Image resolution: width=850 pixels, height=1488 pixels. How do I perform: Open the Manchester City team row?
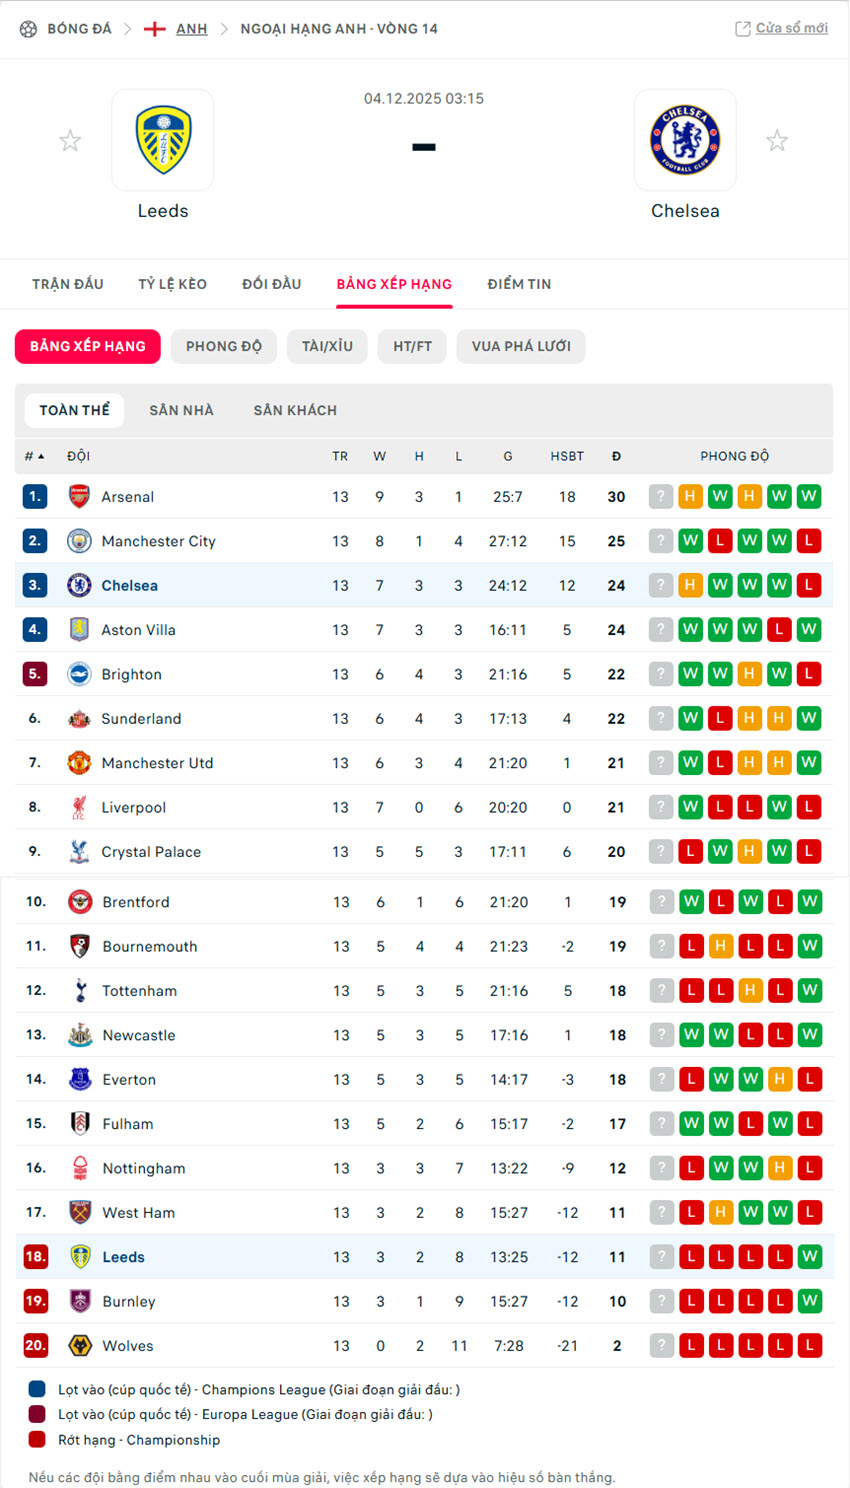pyautogui.click(x=158, y=542)
